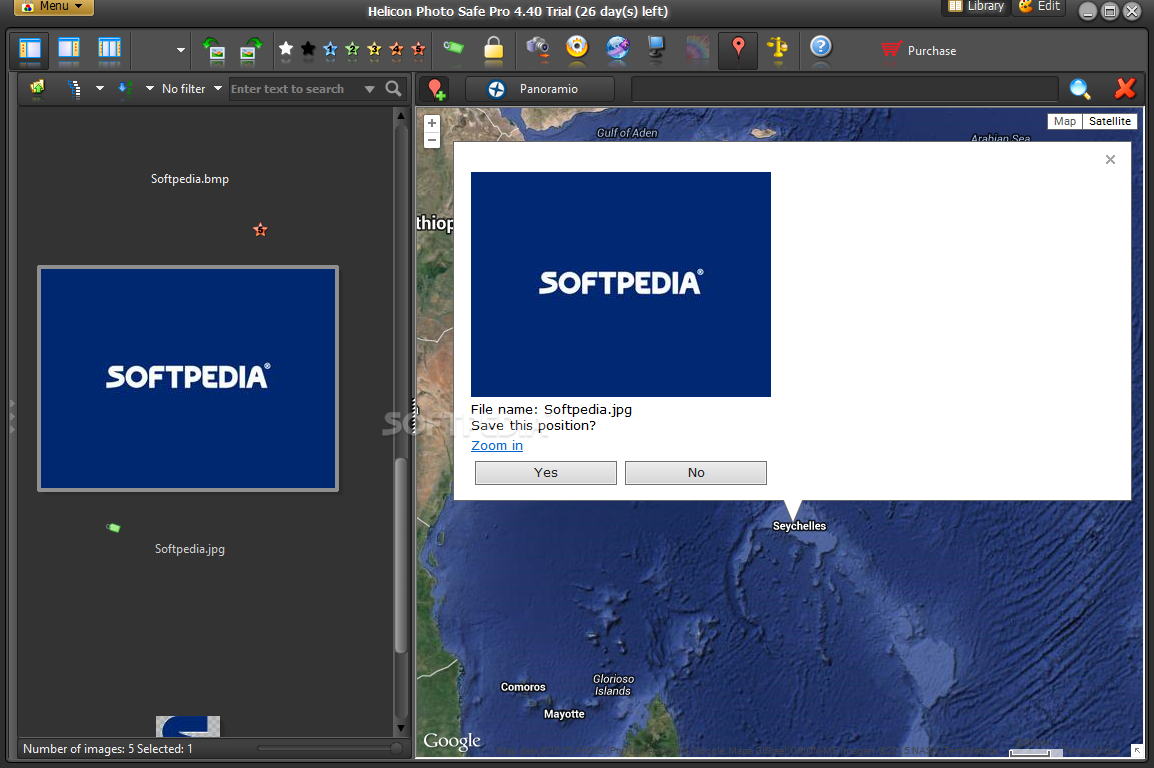The image size is (1154, 768).
Task: Click the Zoom in link
Action: pos(497,445)
